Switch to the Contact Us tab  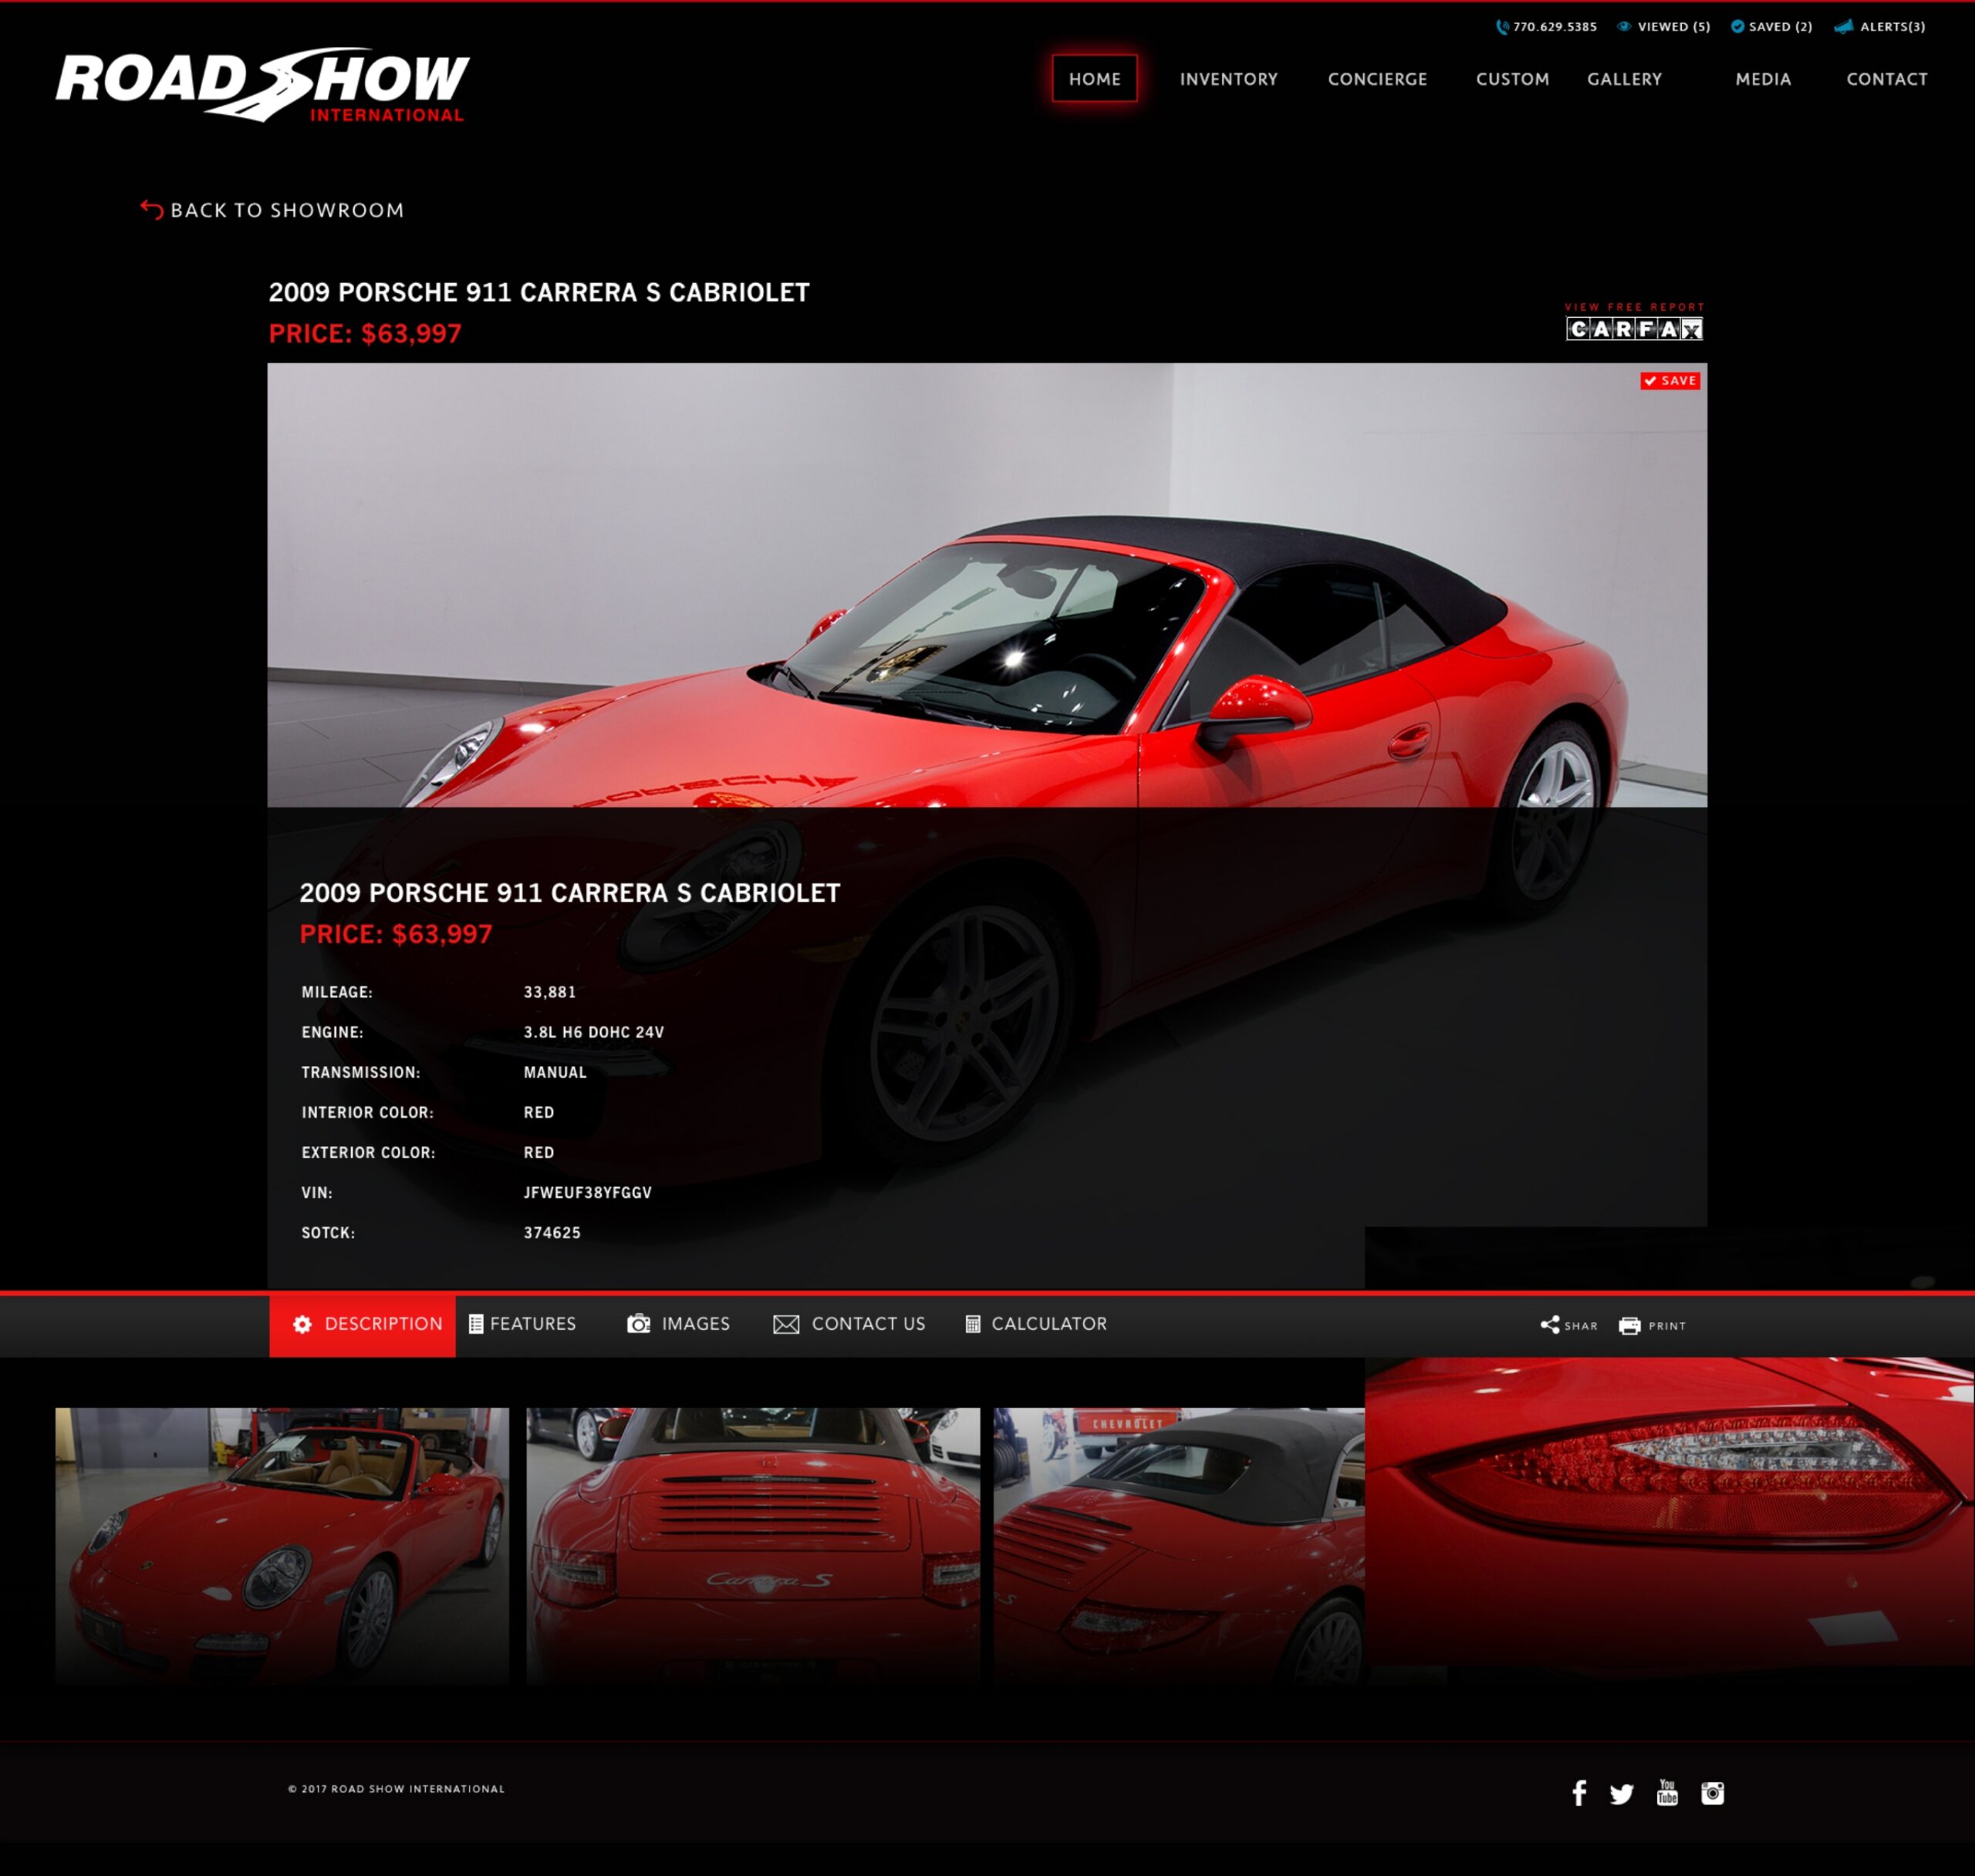849,1324
